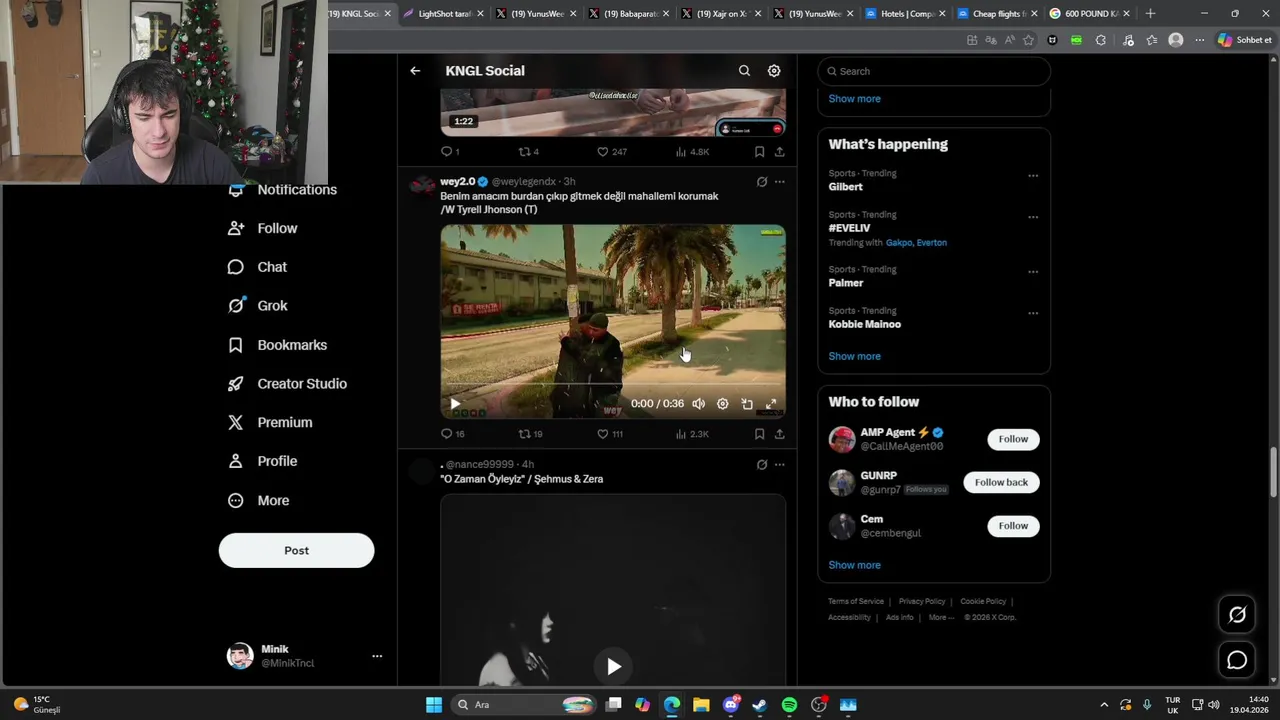Screen dimensions: 1280x720
Task: Open Grok action on nance99999 post
Action: coord(762,464)
